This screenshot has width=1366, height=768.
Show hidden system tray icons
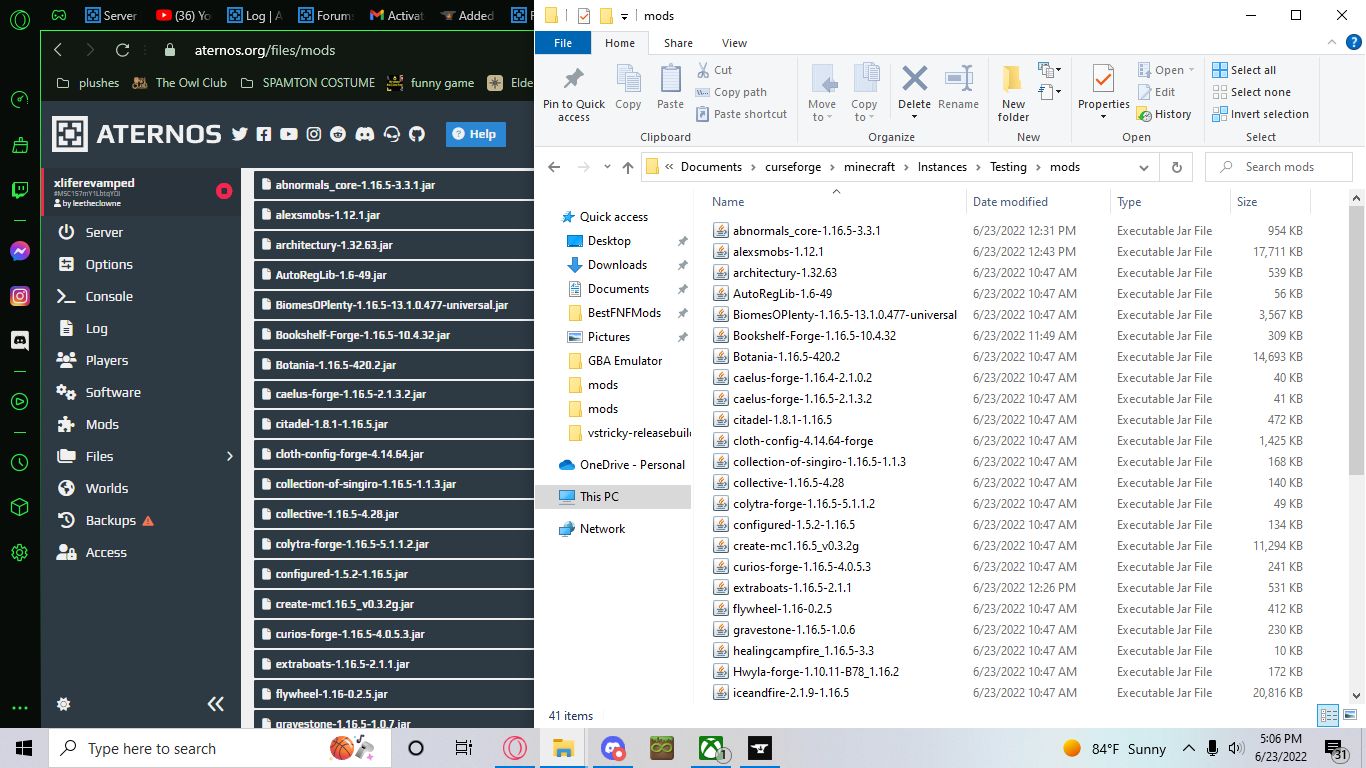click(1189, 749)
